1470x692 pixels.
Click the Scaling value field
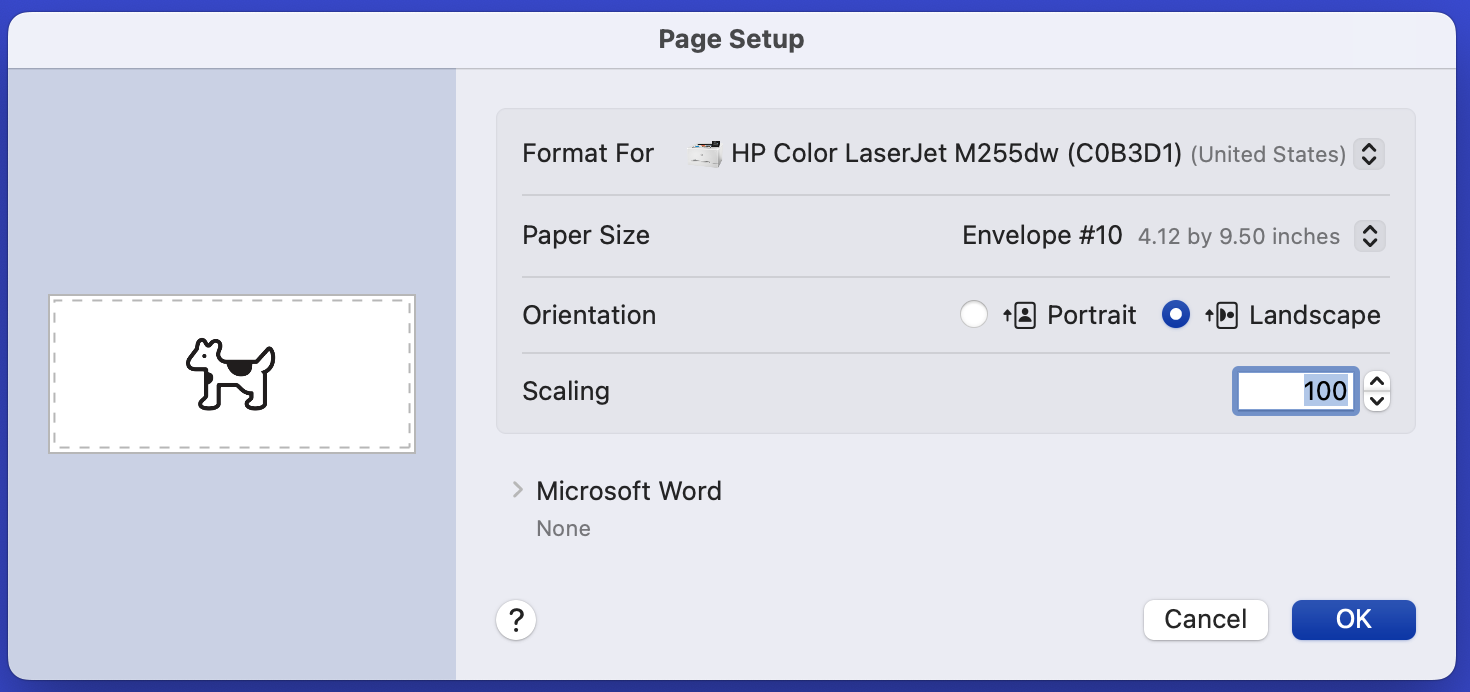[1295, 391]
